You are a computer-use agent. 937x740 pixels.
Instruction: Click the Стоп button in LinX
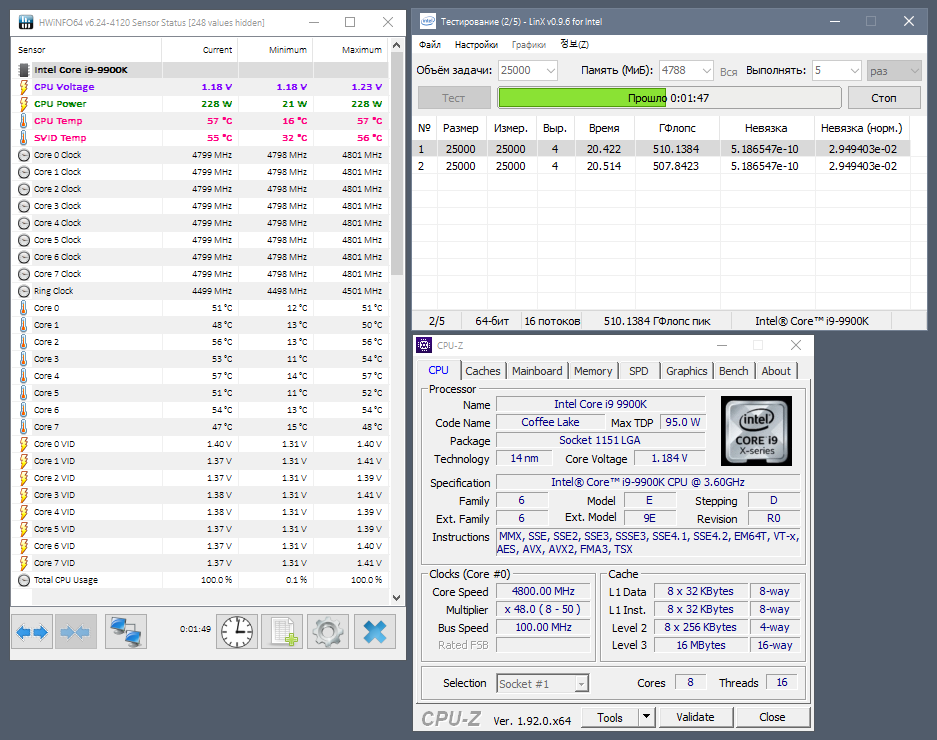point(884,97)
